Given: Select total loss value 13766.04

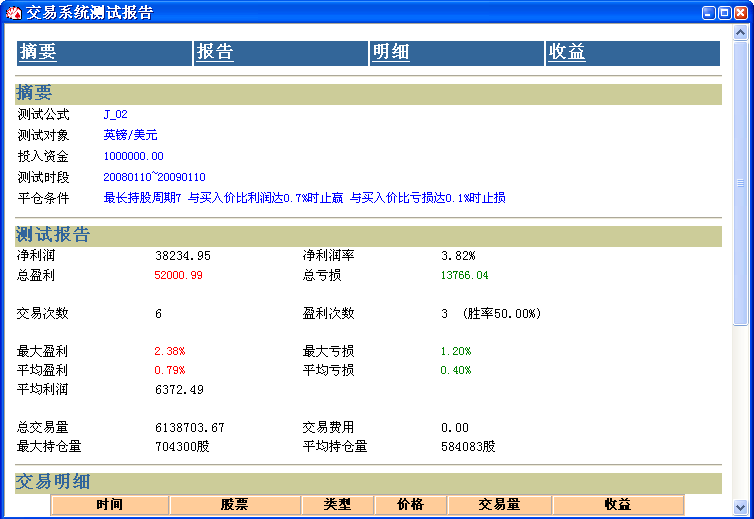Looking at the screenshot, I should [x=465, y=275].
